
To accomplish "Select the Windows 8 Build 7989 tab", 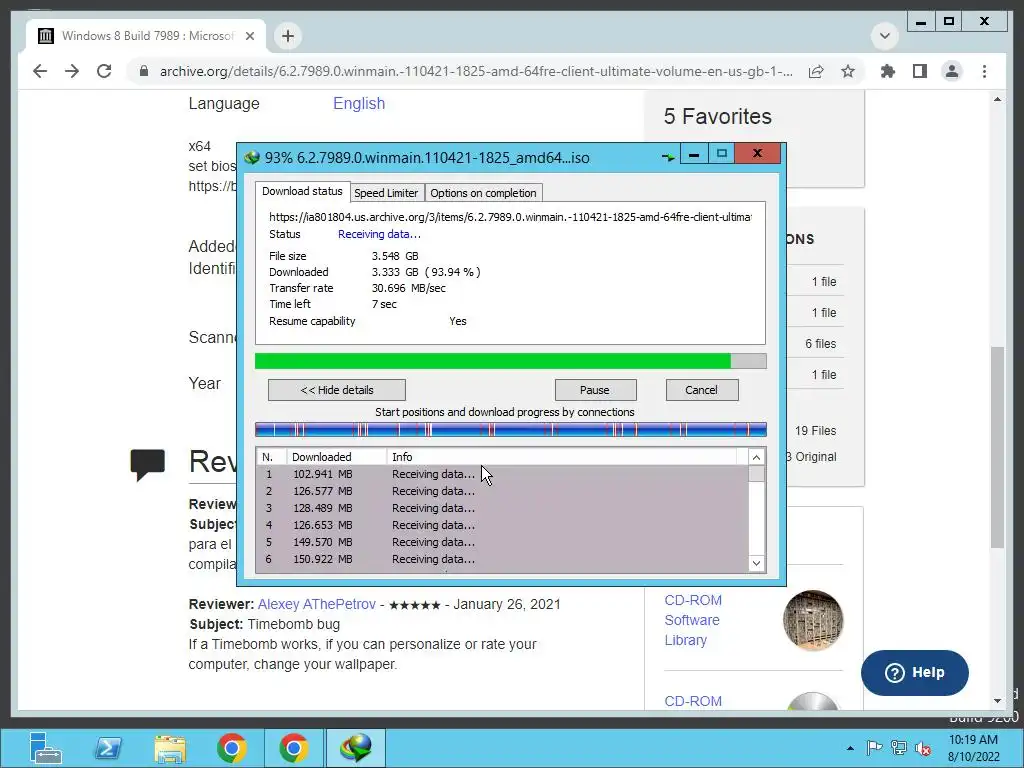I will (147, 36).
